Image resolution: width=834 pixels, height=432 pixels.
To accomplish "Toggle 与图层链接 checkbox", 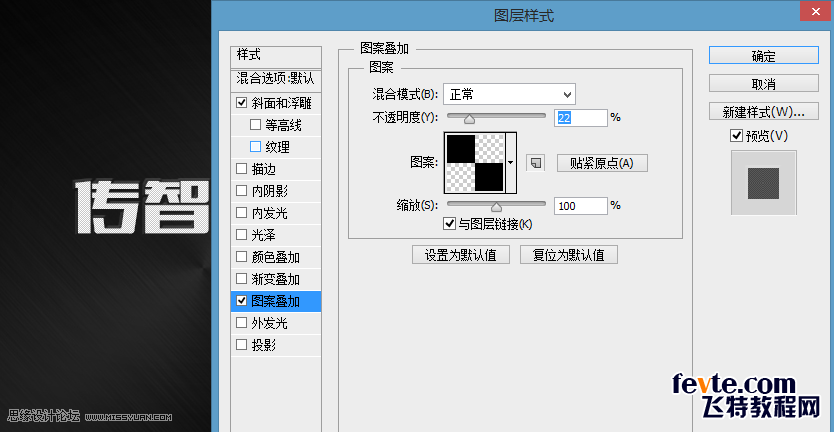I will (x=449, y=223).
